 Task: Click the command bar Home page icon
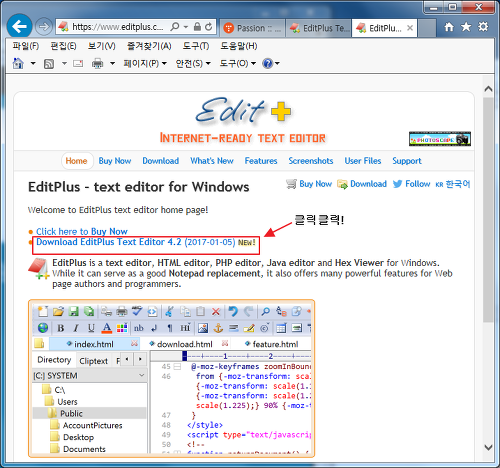18,63
